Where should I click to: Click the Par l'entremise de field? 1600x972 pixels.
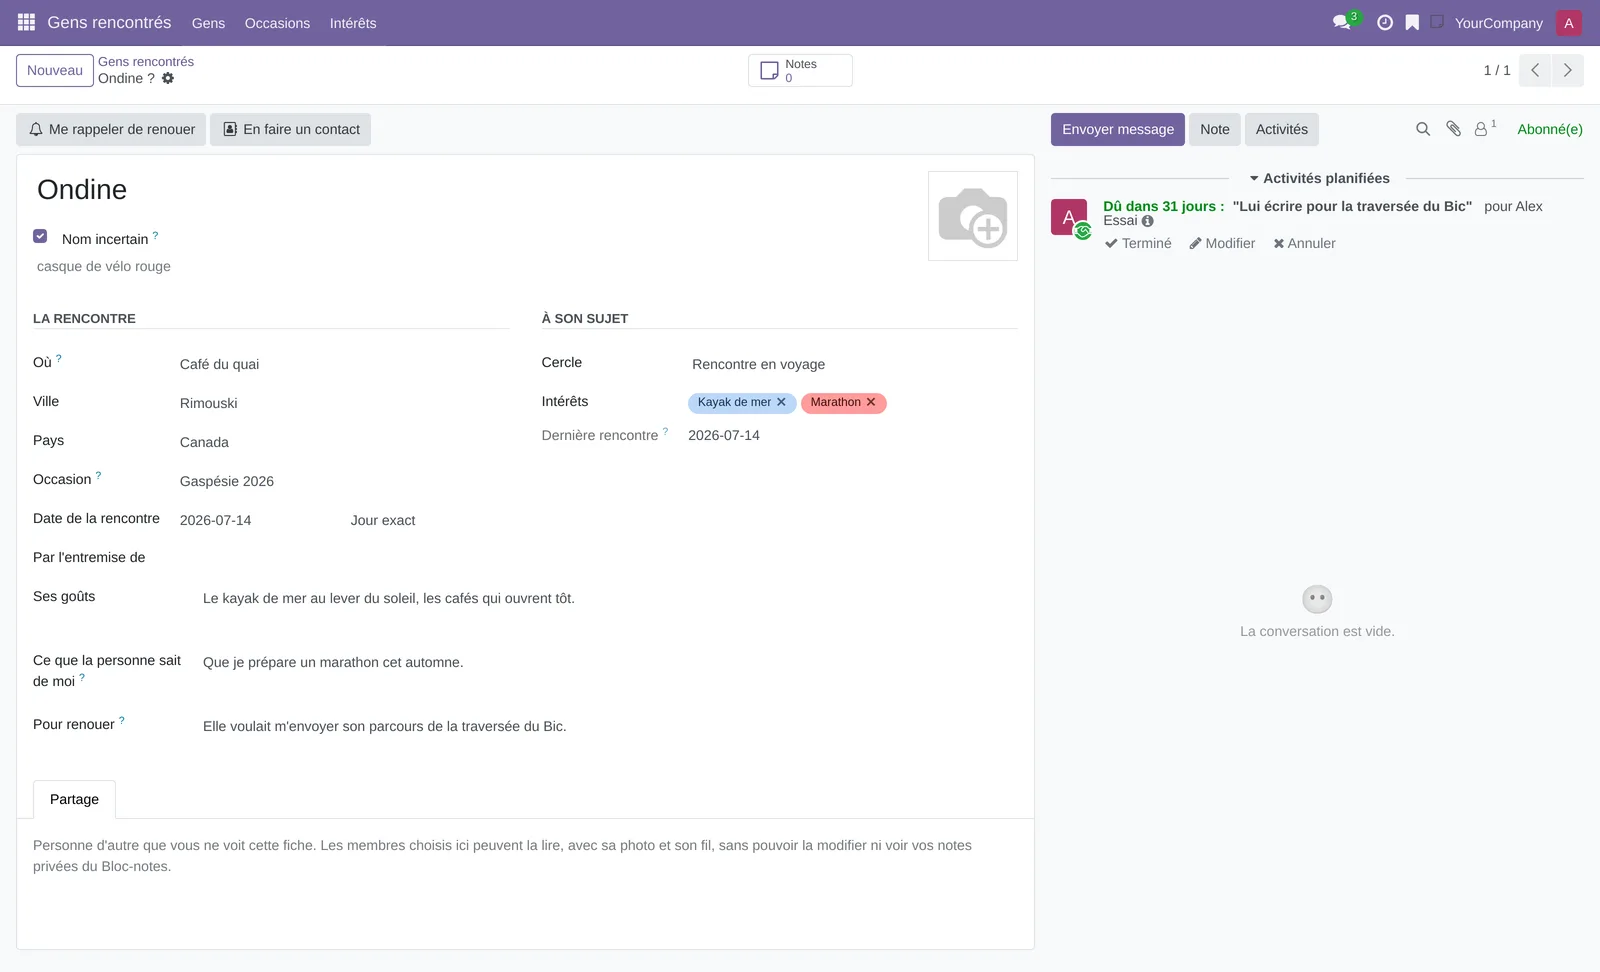pyautogui.click(x=344, y=559)
